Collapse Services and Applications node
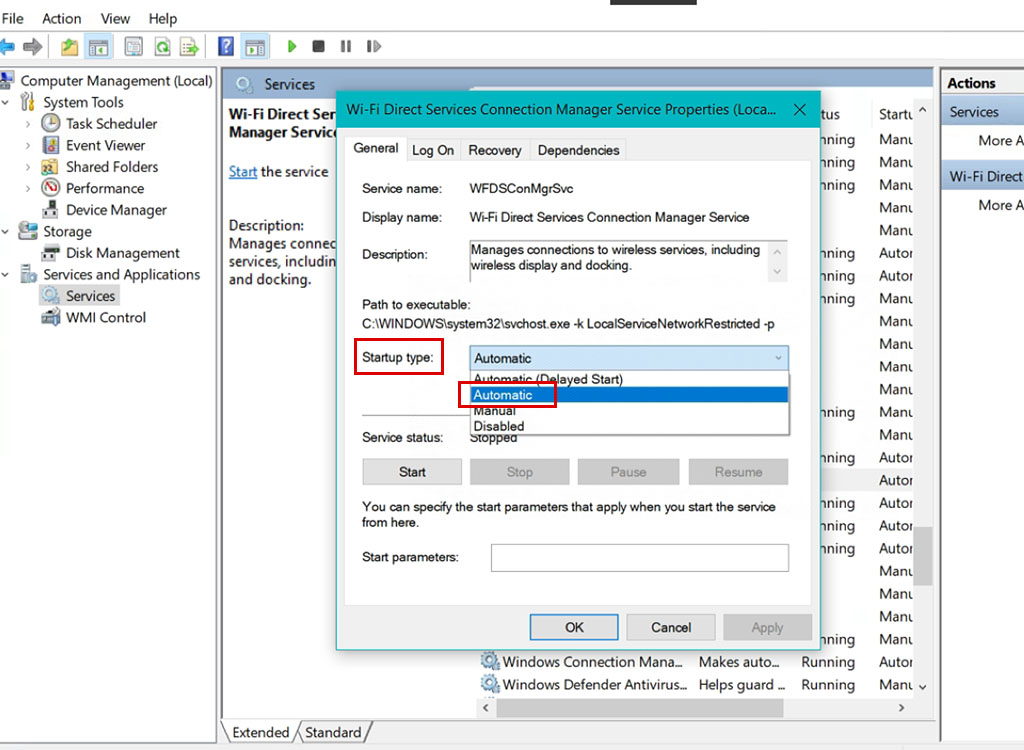Viewport: 1024px width, 750px height. [x=6, y=275]
